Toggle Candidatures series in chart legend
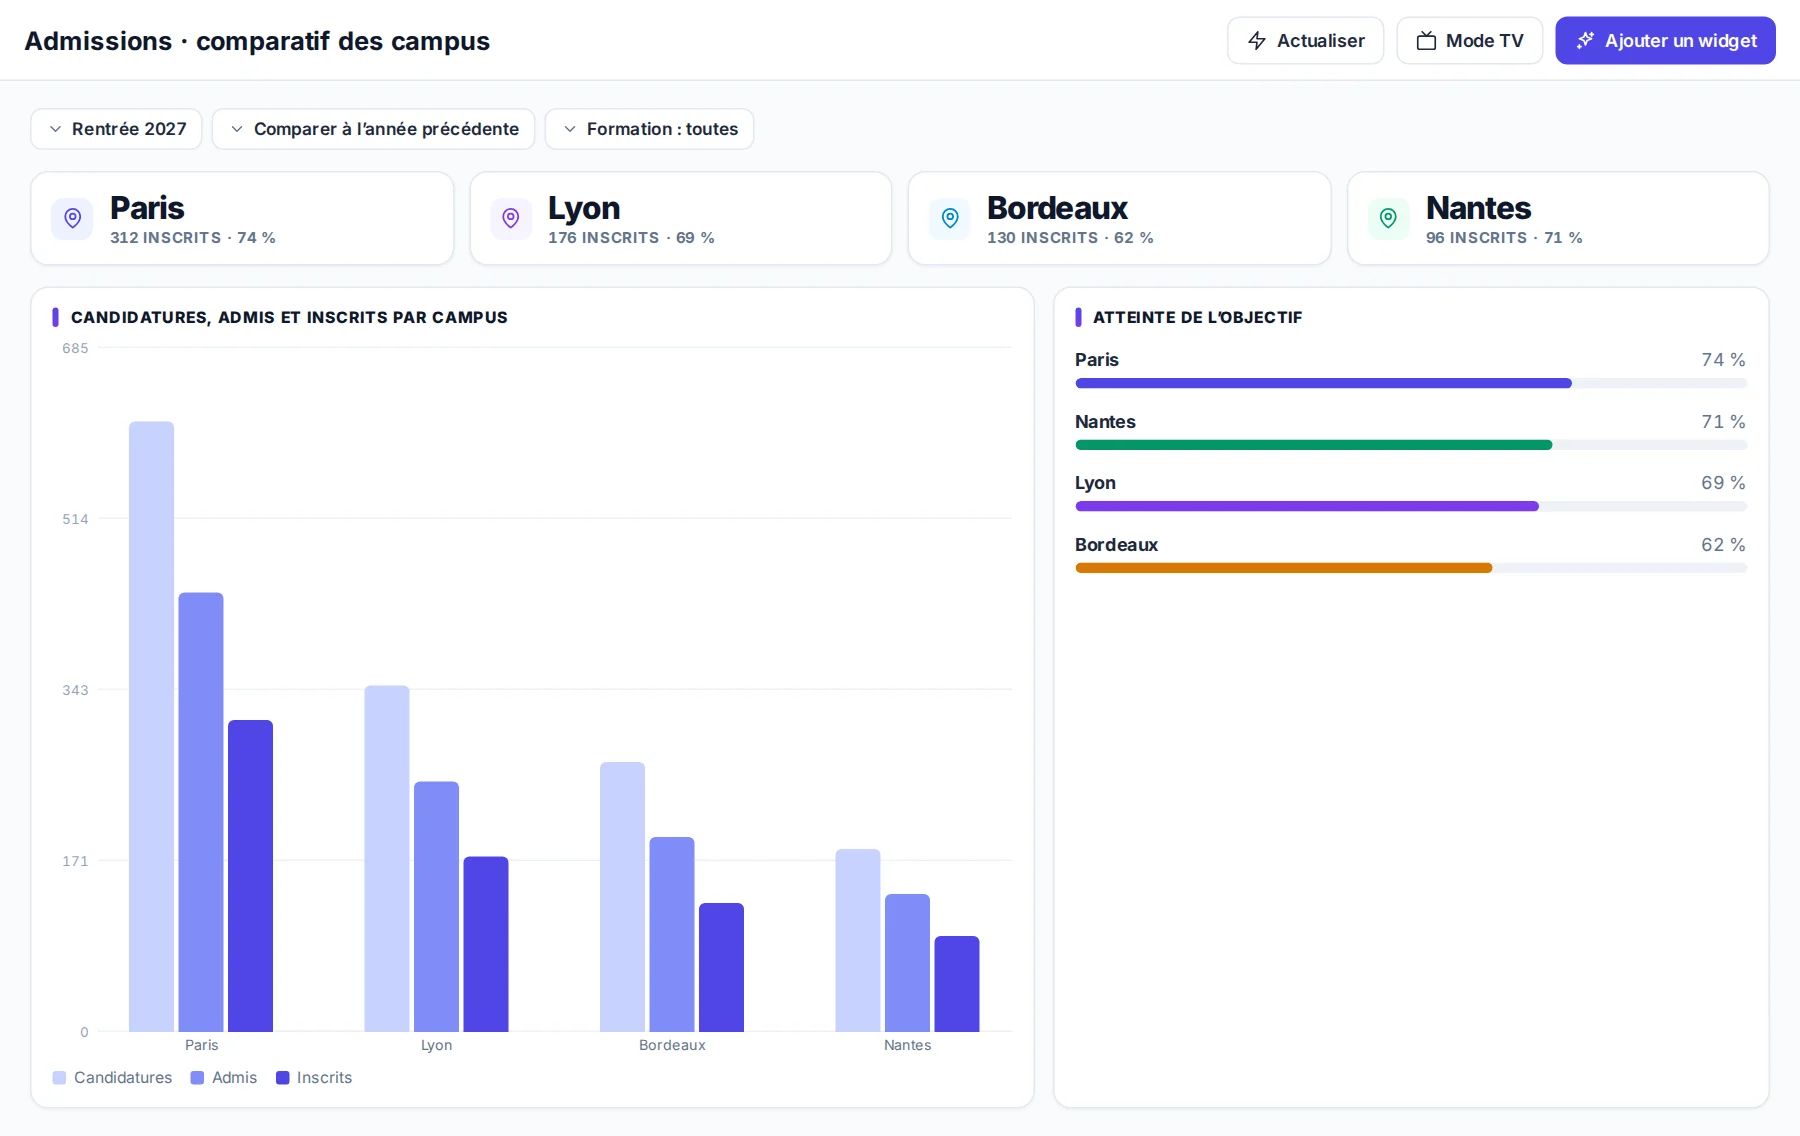Viewport: 1800px width, 1136px height. click(112, 1078)
